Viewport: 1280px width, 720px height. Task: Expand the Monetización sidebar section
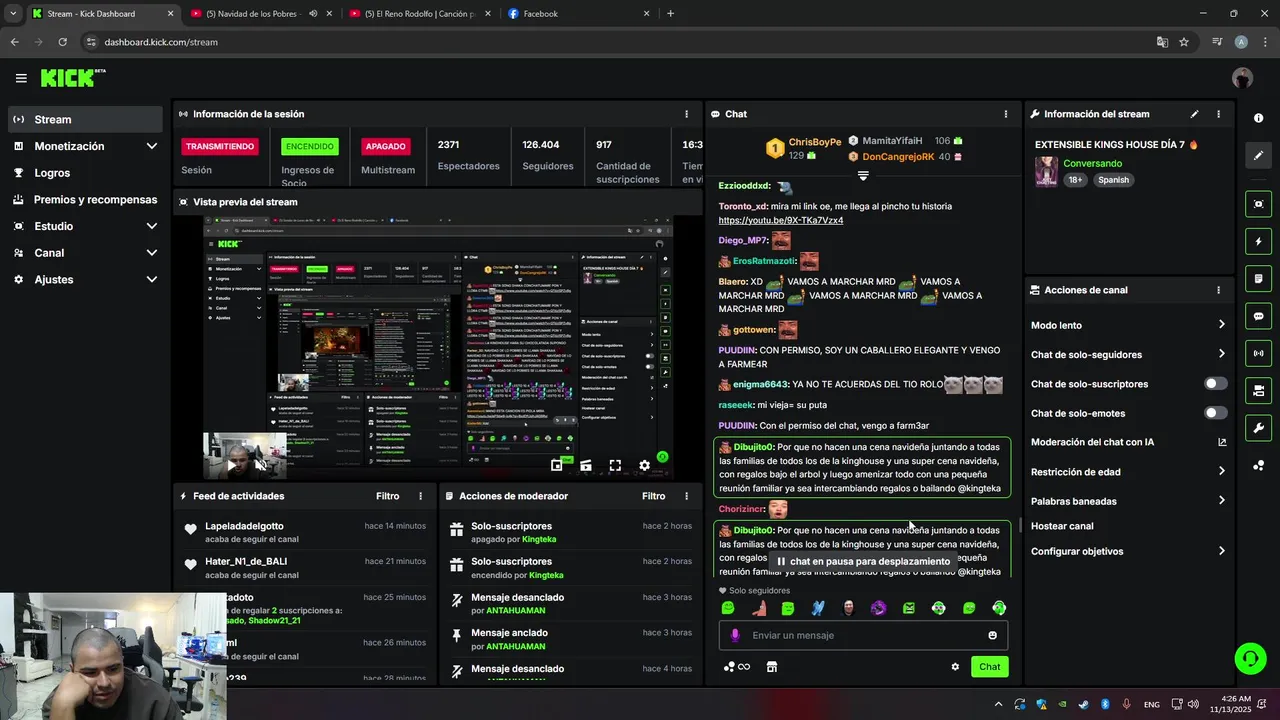click(85, 146)
